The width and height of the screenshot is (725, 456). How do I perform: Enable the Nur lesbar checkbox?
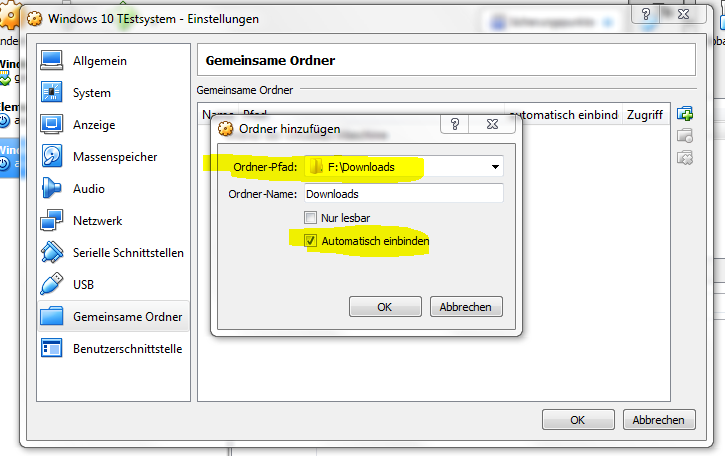(x=310, y=218)
